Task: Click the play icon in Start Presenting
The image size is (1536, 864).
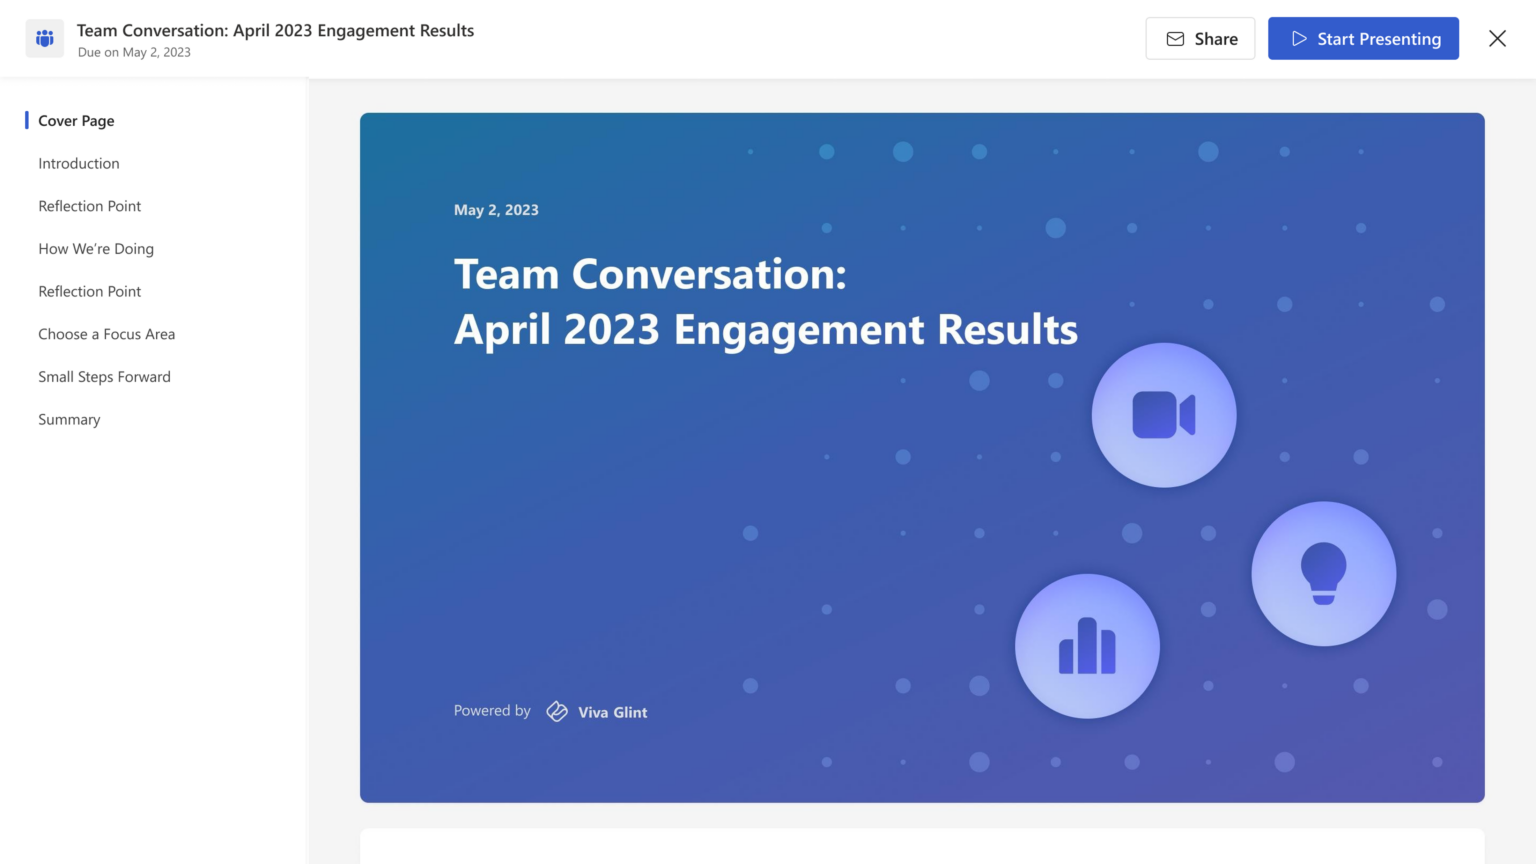Action: [1299, 39]
